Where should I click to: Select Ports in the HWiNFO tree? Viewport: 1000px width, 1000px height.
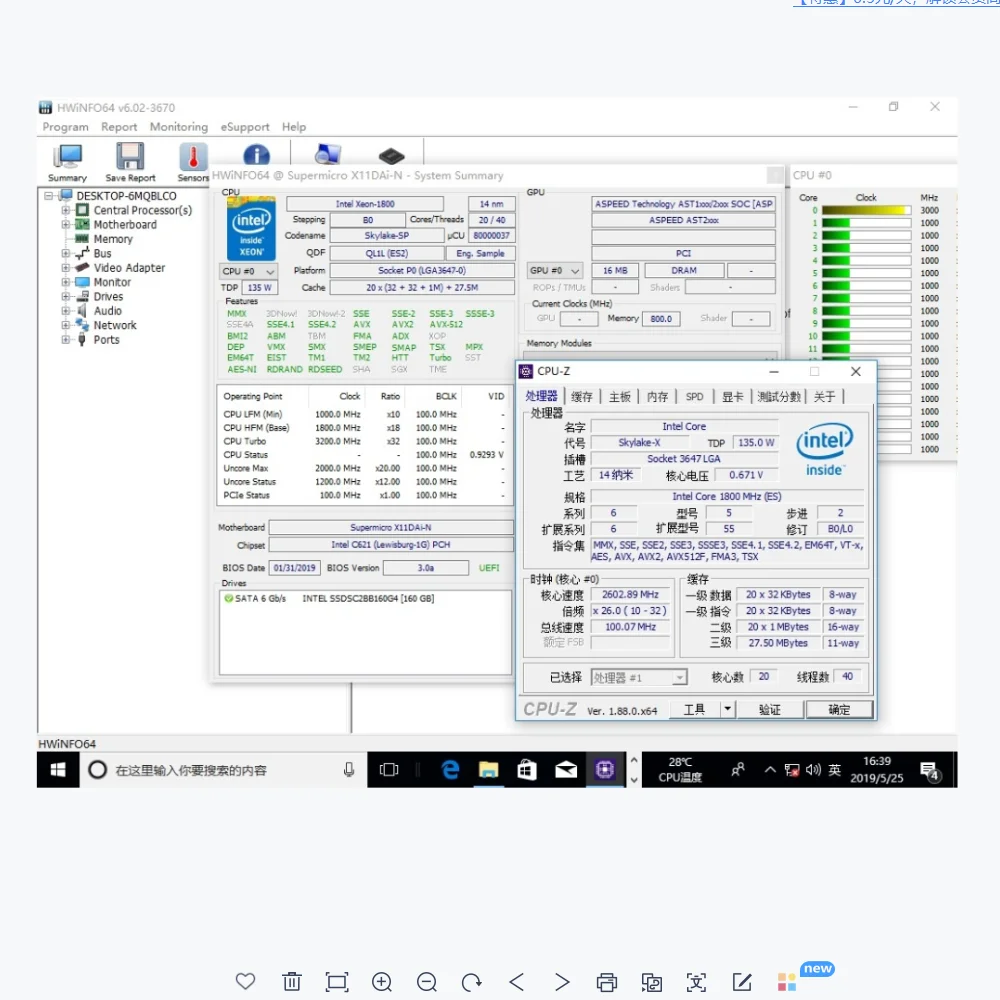[x=106, y=339]
